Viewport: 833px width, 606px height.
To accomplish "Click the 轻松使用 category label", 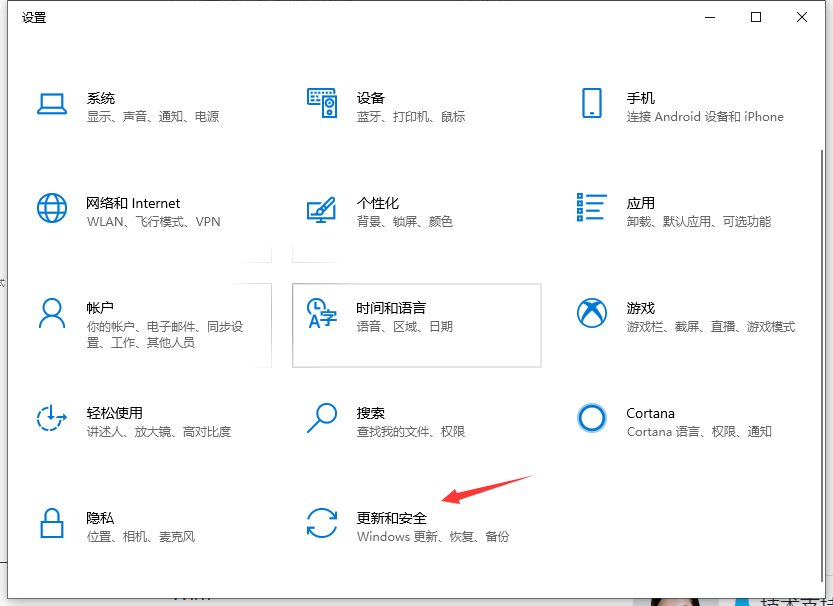I will pos(114,413).
